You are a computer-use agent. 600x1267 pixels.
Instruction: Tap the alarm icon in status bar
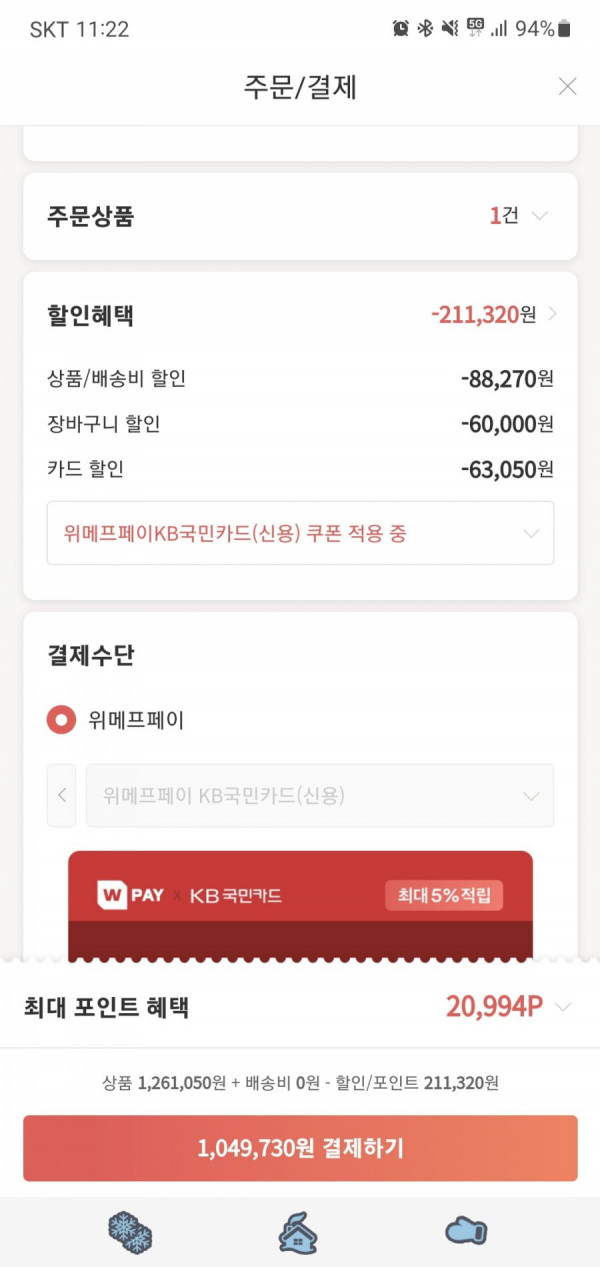pos(401,29)
